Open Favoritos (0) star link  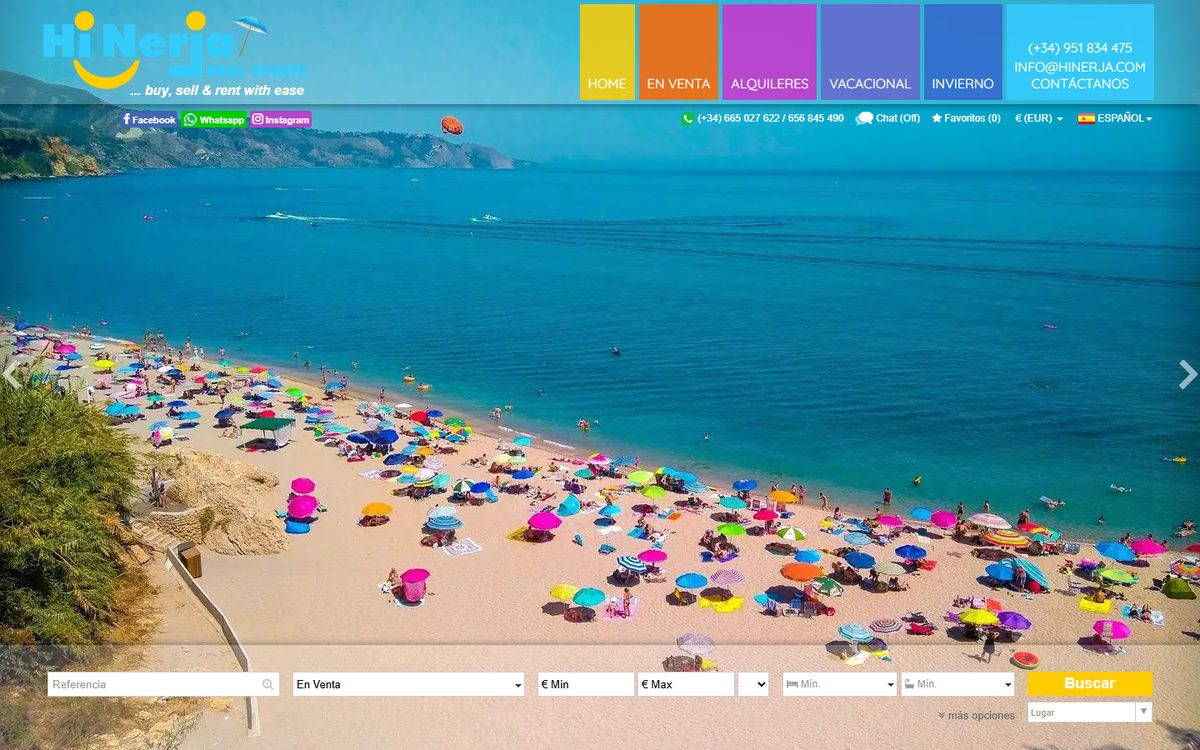coord(966,118)
